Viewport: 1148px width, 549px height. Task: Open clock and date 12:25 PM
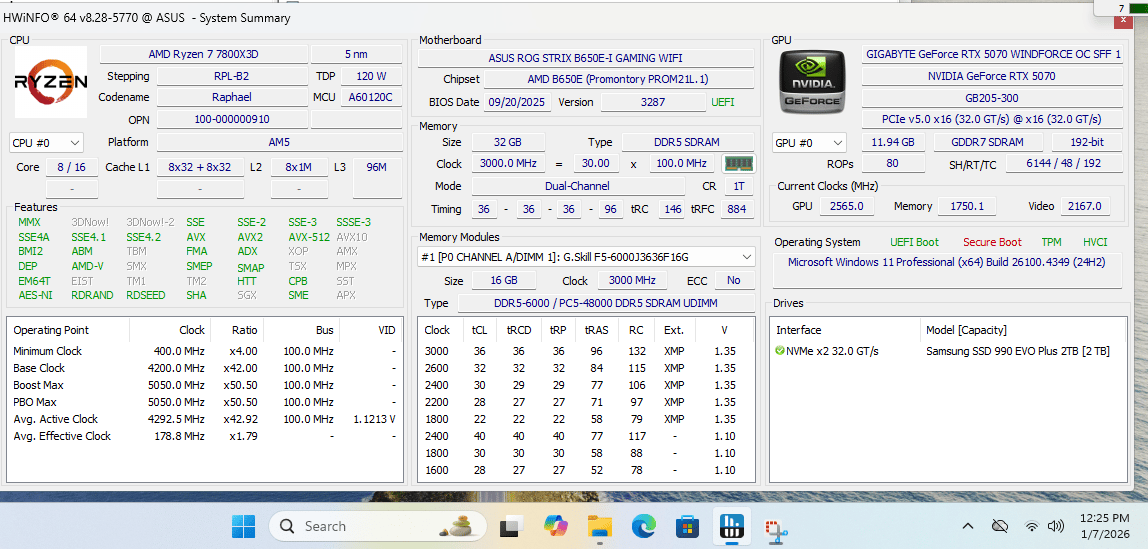point(1104,526)
